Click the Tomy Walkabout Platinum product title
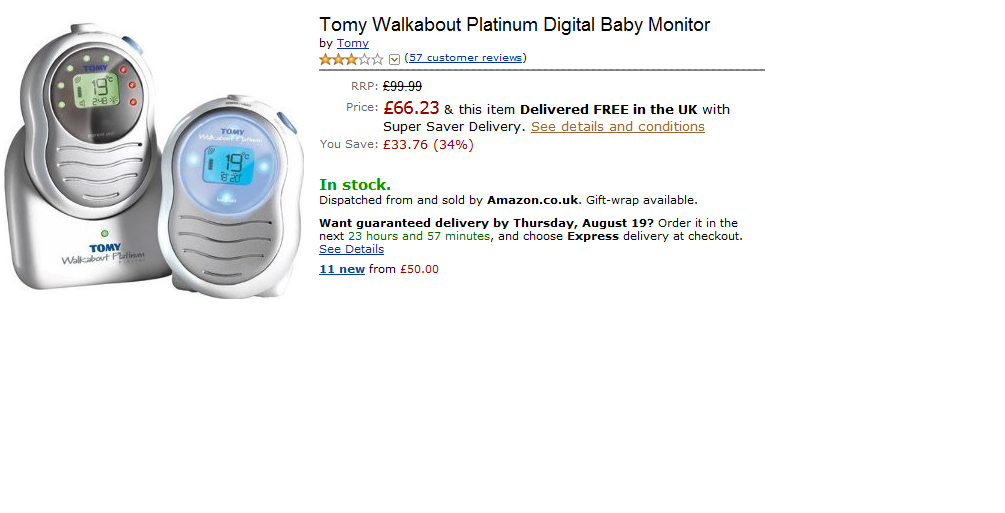 [514, 25]
